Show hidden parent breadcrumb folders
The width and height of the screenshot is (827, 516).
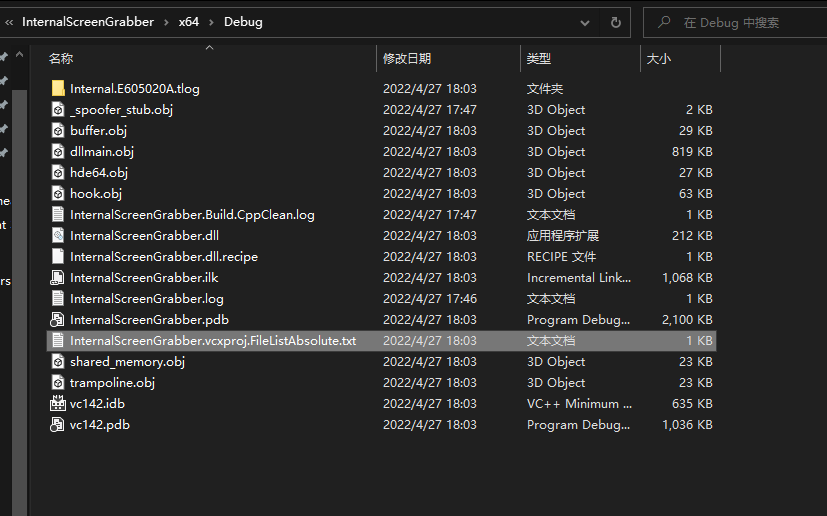click(9, 22)
